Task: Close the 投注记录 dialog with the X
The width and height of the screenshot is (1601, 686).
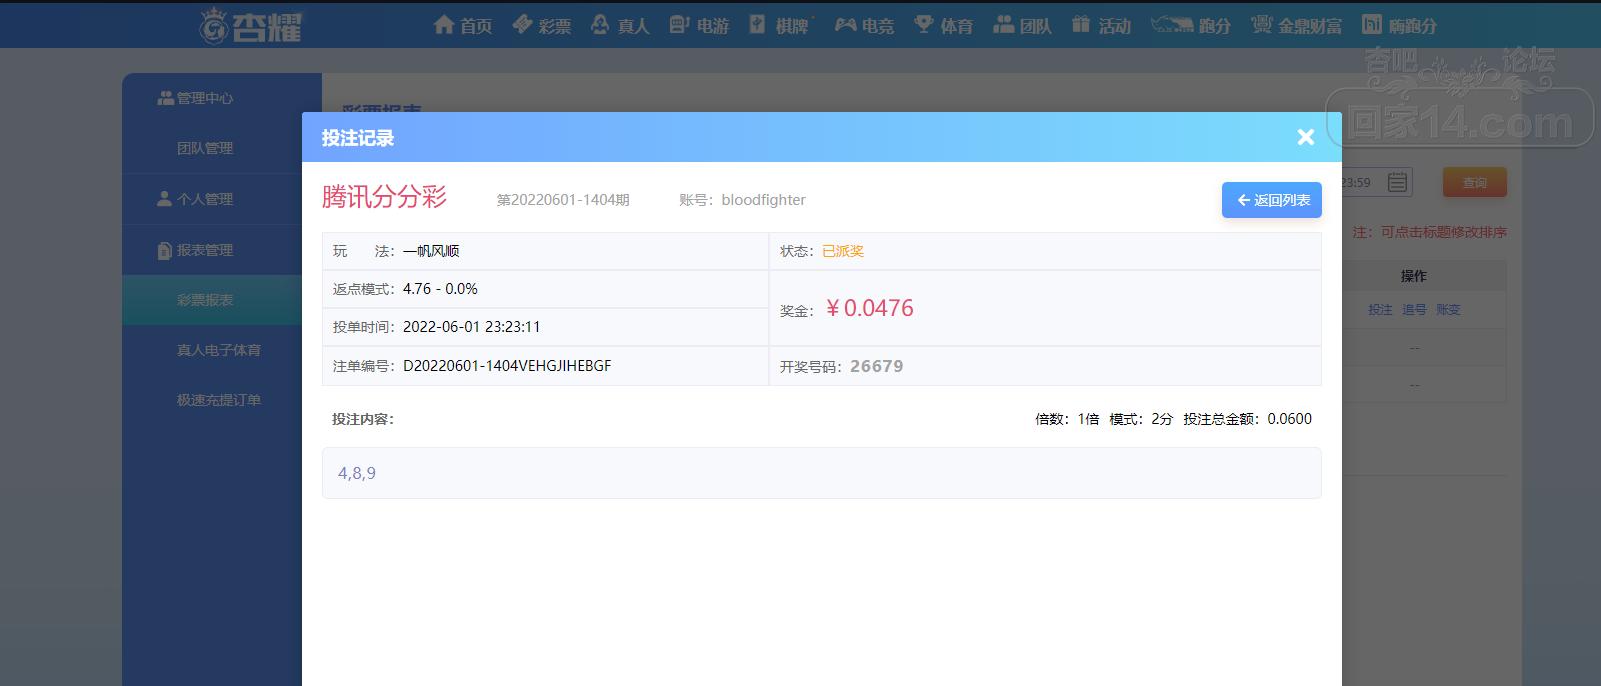Action: [x=1305, y=137]
